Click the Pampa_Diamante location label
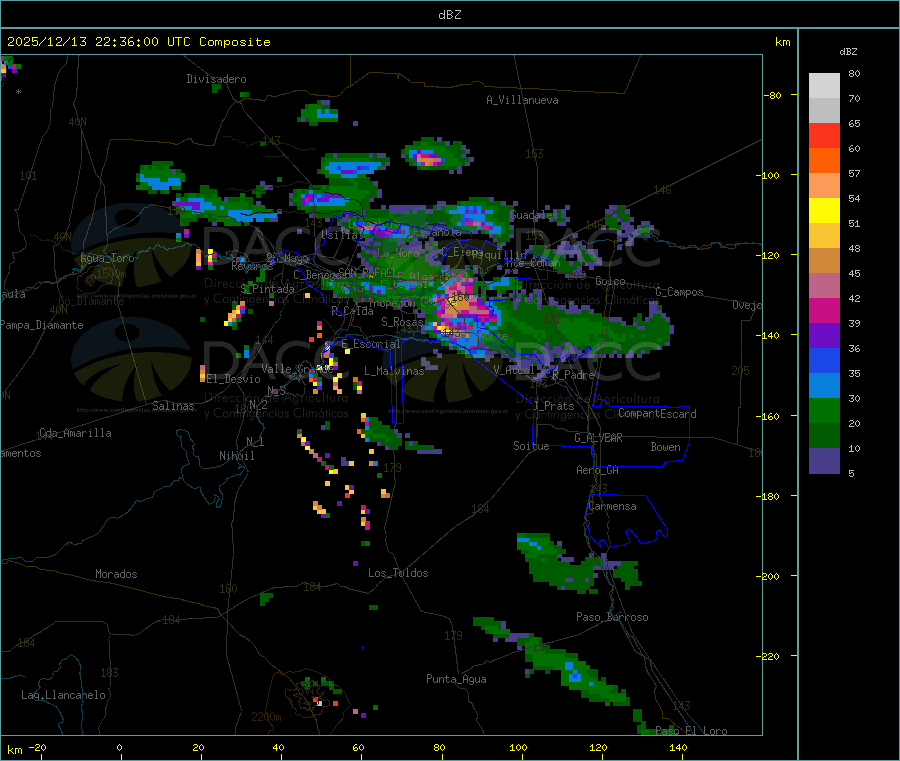Image resolution: width=900 pixels, height=761 pixels. pyautogui.click(x=42, y=325)
